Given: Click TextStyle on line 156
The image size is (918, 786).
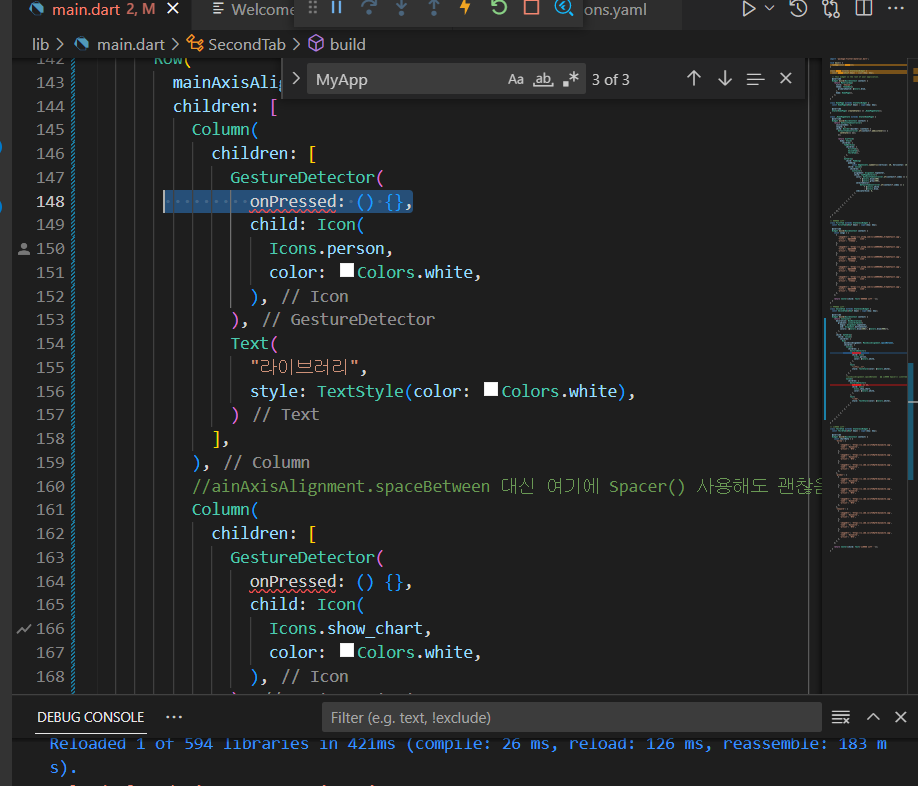Looking at the screenshot, I should 360,391.
